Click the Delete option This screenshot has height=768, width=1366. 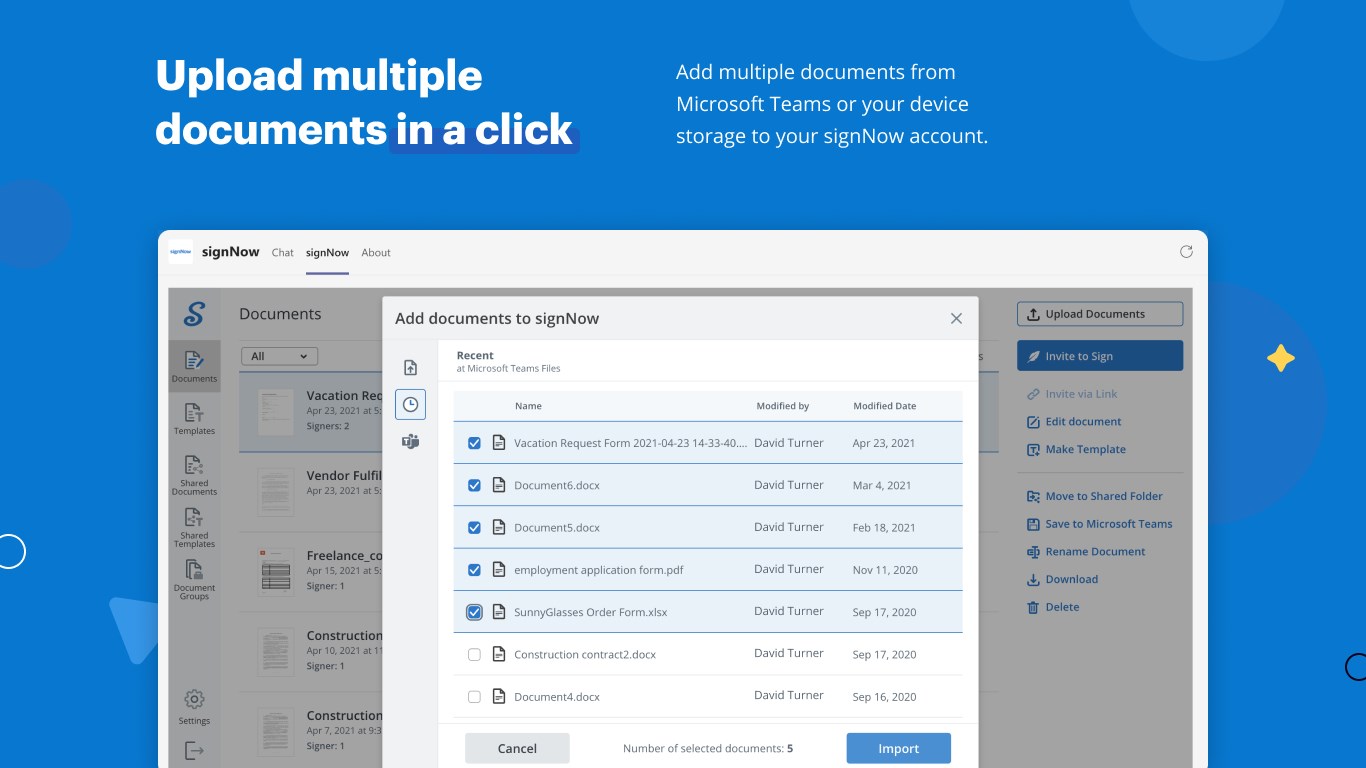pos(1053,607)
